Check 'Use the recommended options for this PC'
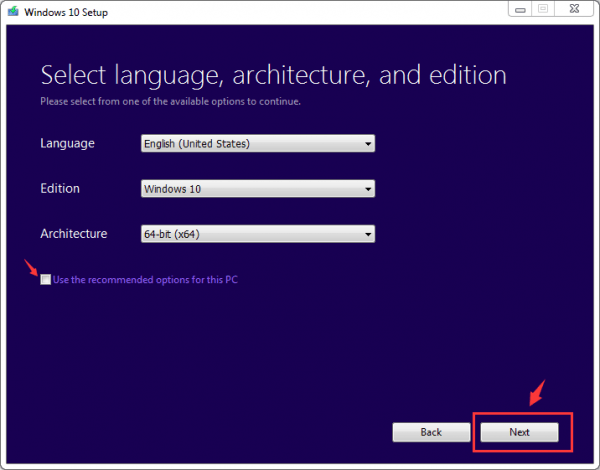 pos(46,279)
